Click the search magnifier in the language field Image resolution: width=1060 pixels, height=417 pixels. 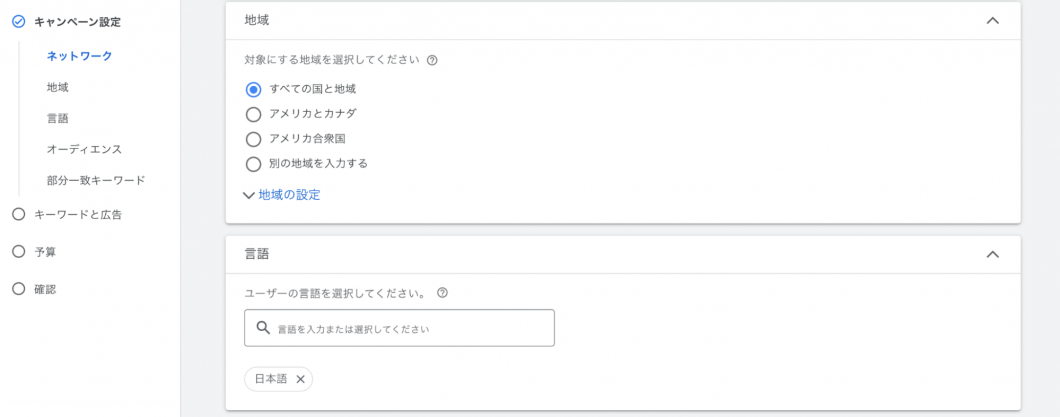(x=264, y=328)
